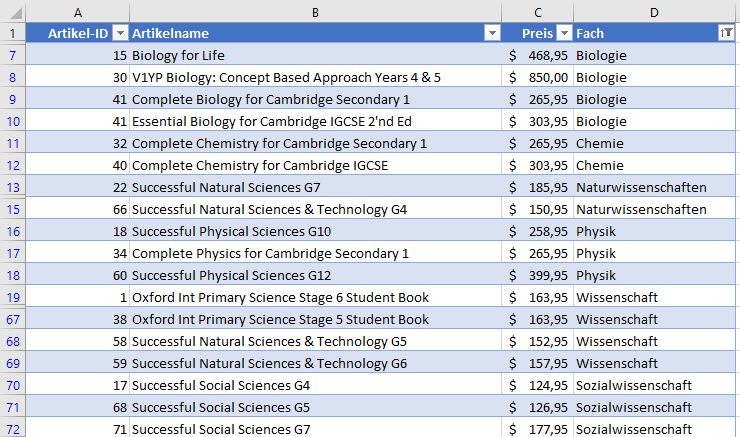This screenshot has height=437, width=740.
Task: Open the active Fach filter button
Action: (x=726, y=33)
